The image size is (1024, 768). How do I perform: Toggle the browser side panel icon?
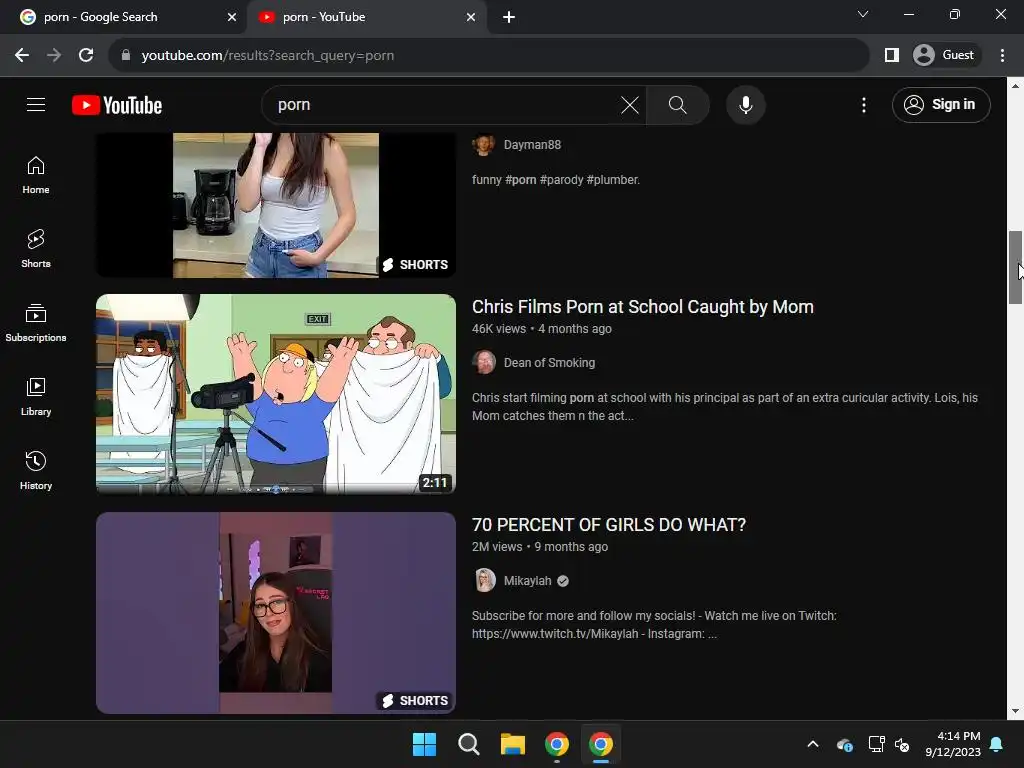click(x=891, y=56)
